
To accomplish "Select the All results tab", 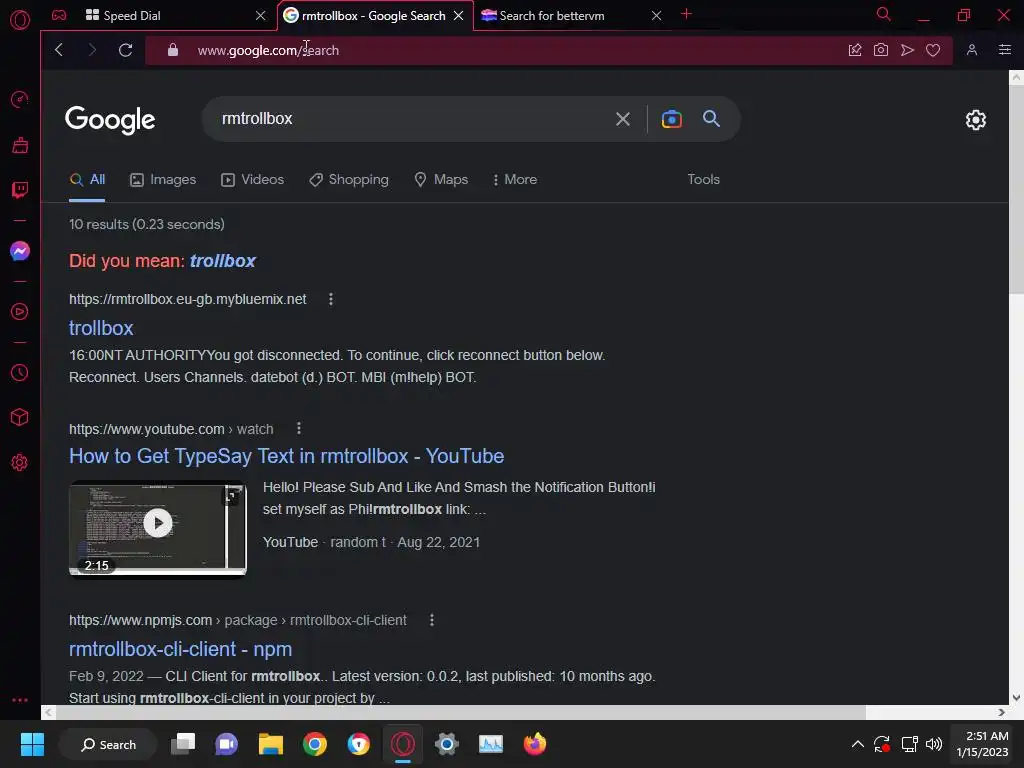I will tap(87, 180).
